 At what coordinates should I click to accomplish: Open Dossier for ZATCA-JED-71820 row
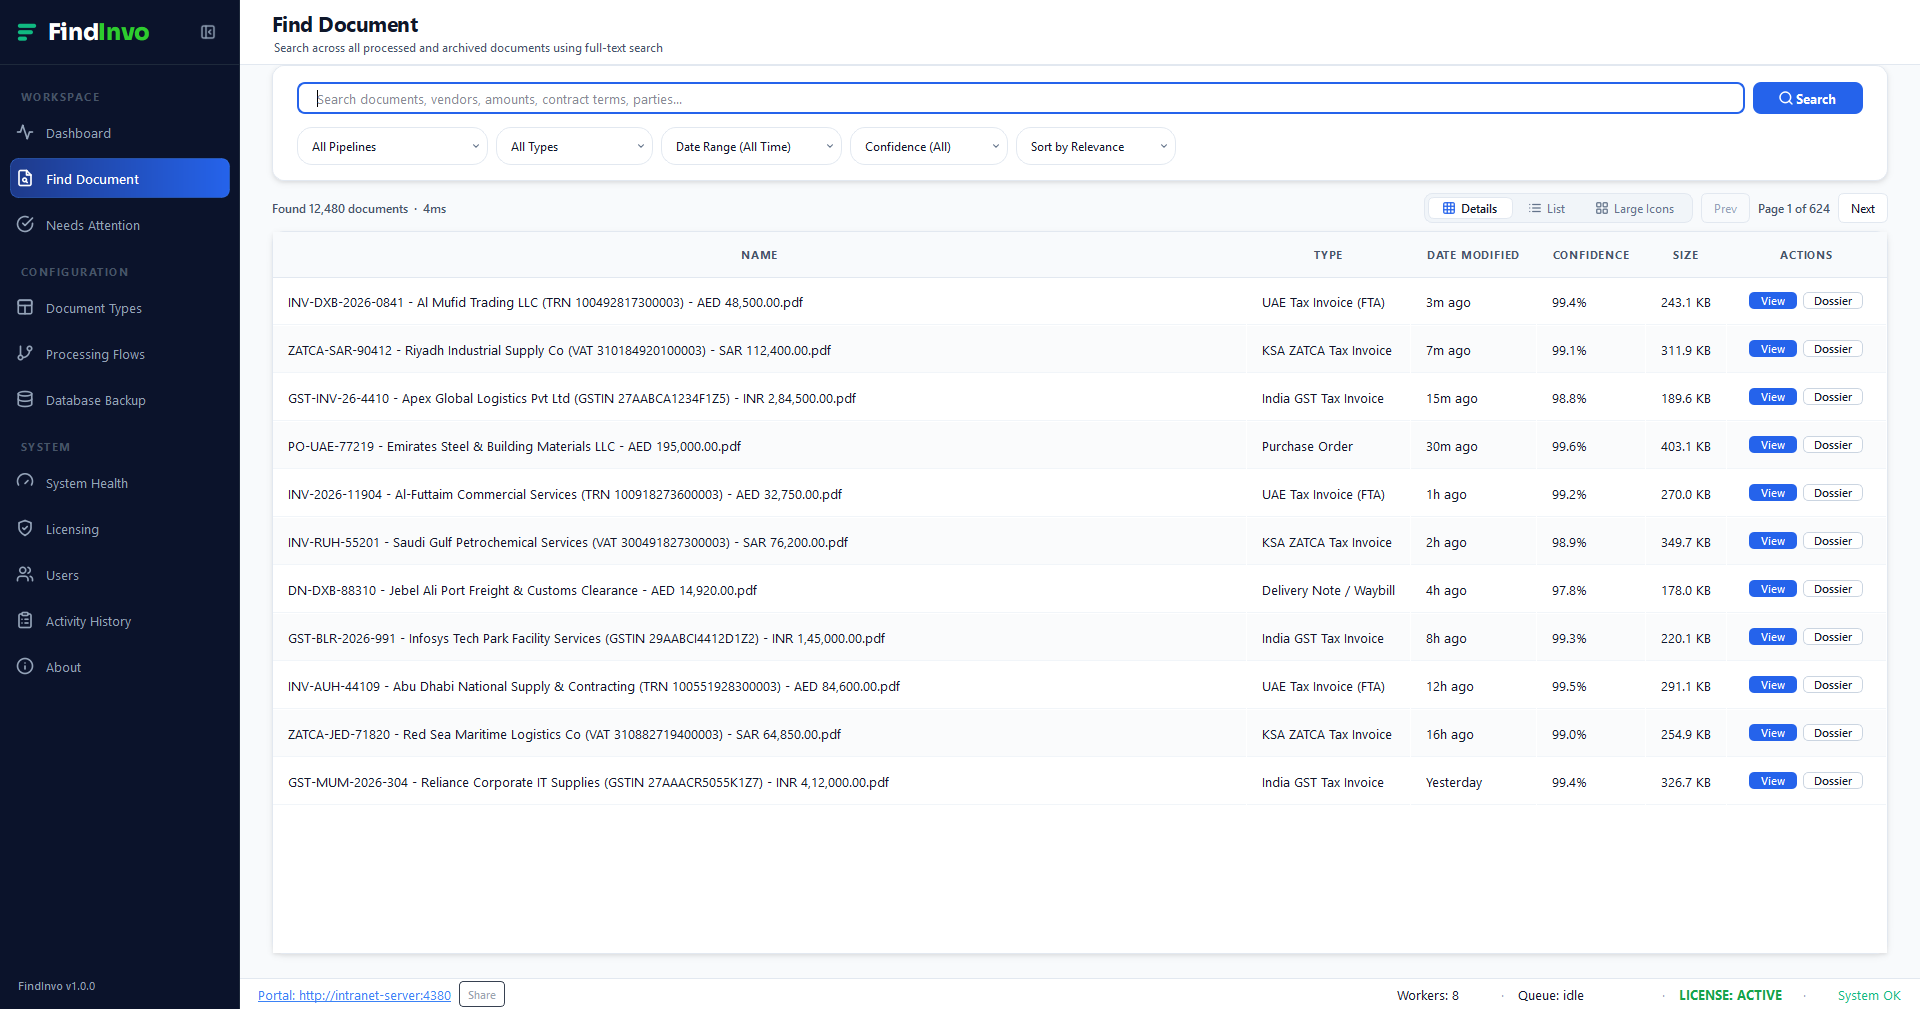coord(1833,733)
